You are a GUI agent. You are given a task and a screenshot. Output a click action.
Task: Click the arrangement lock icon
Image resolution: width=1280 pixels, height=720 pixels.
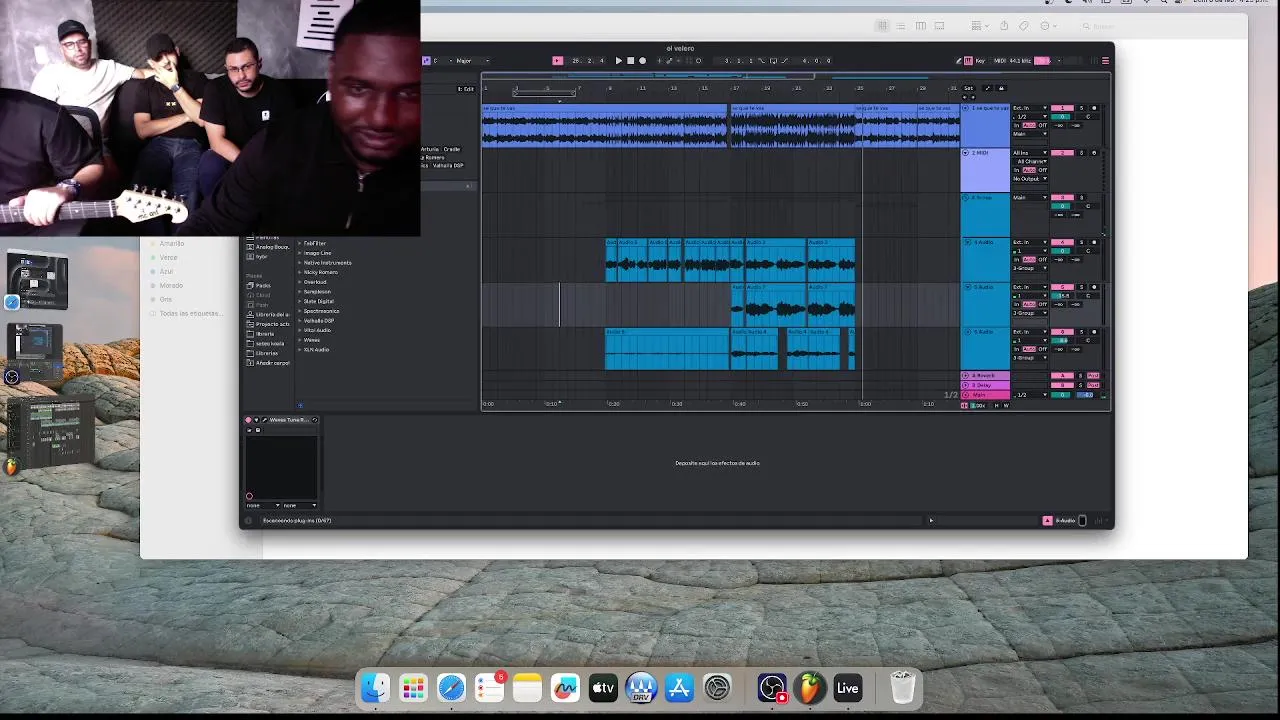(1001, 88)
